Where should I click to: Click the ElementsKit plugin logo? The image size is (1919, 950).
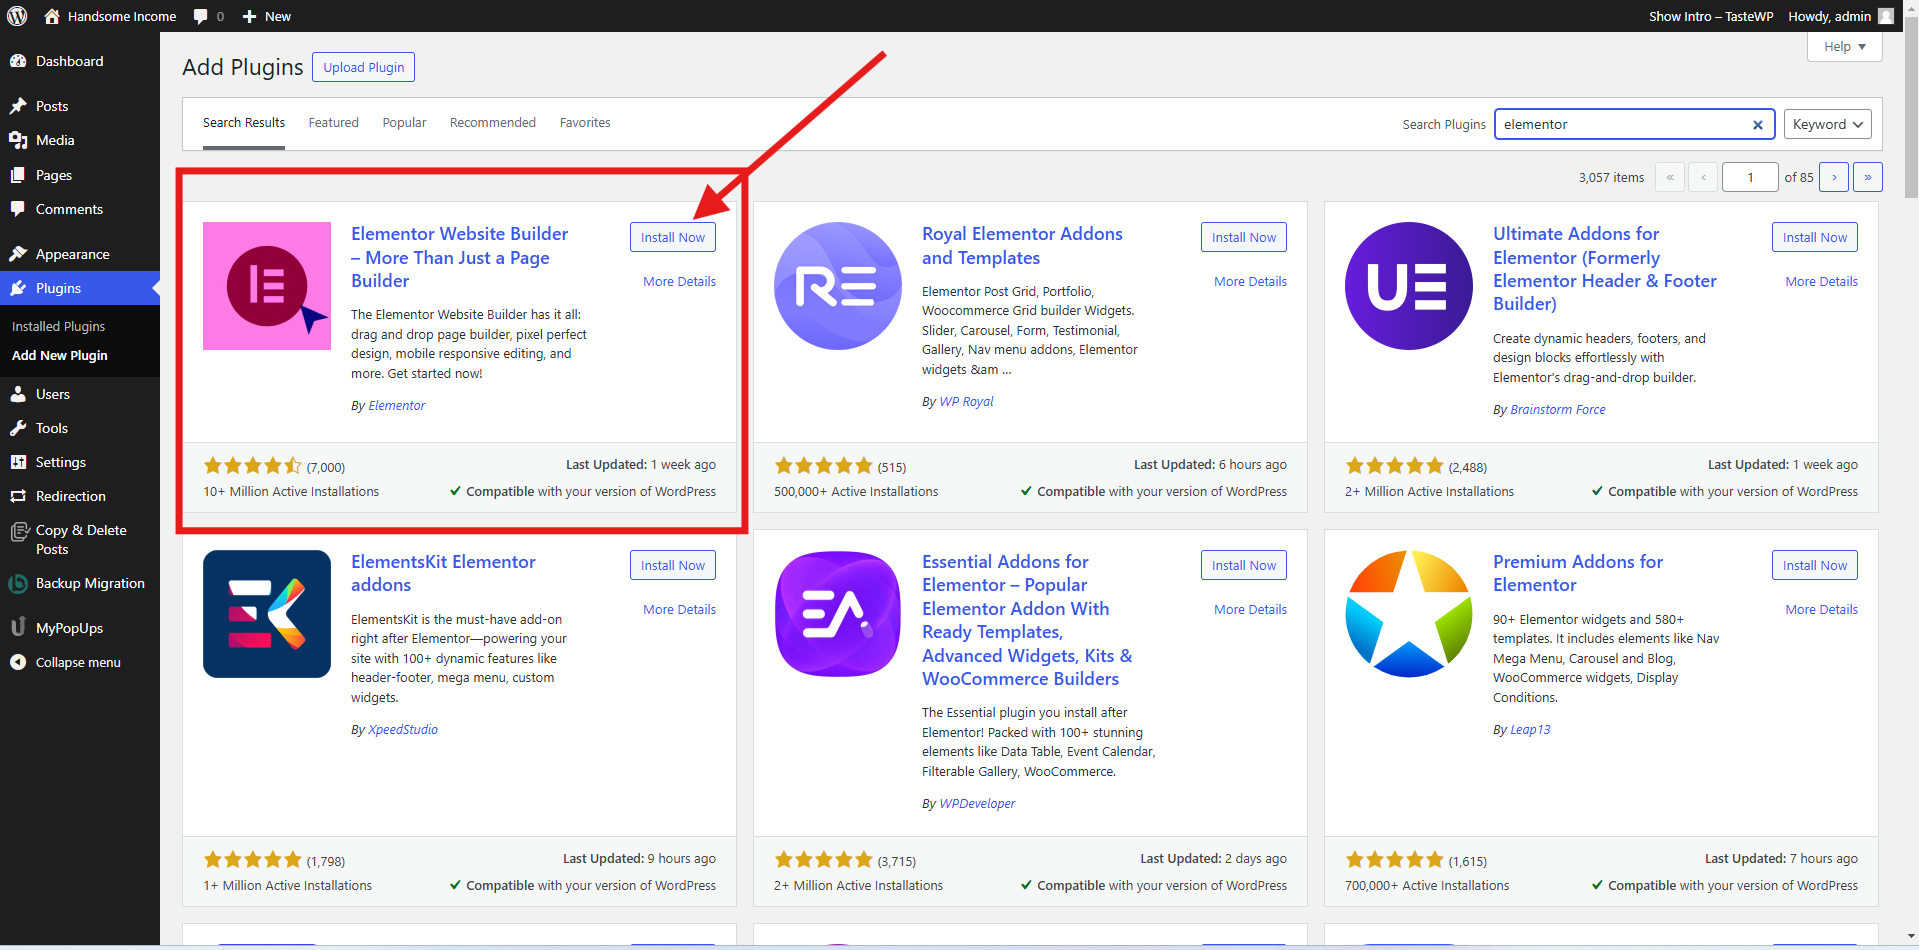[267, 614]
